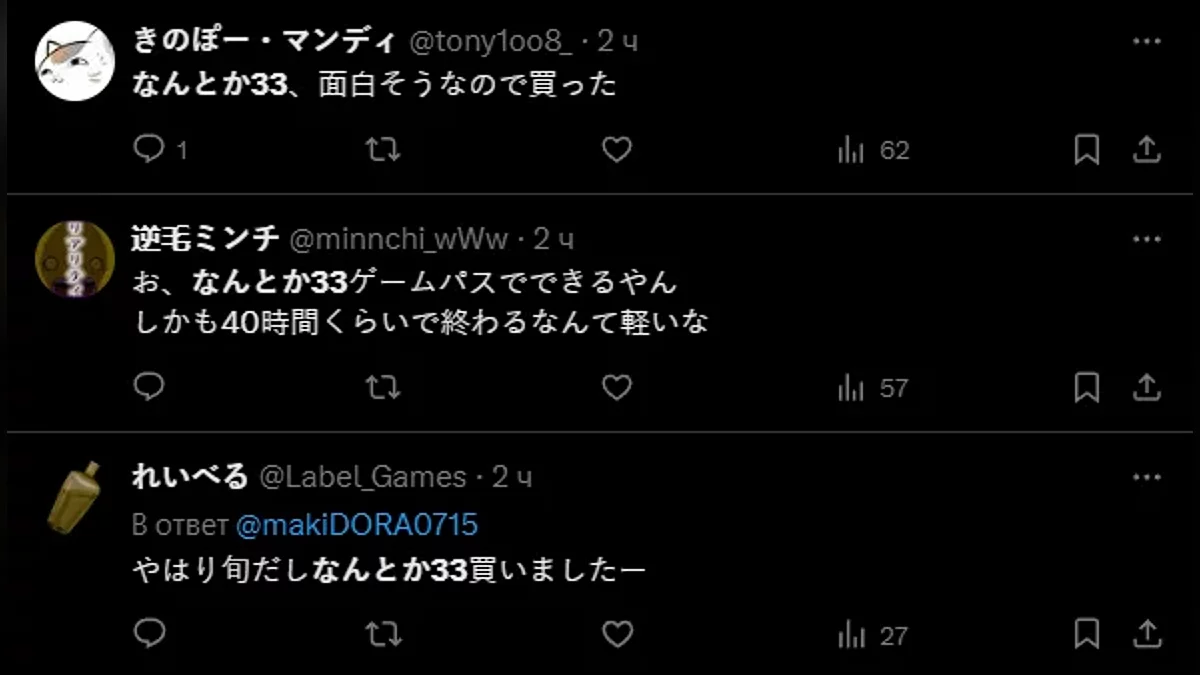The height and width of the screenshot is (675, 1200).
Task: Retweet the @tony1oo8_ post
Action: tap(383, 150)
